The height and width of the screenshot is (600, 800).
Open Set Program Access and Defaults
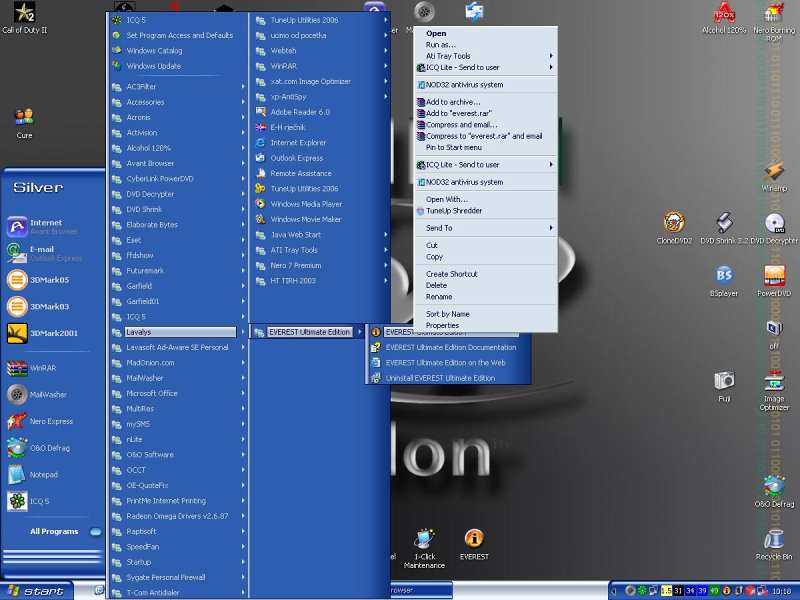coord(179,35)
